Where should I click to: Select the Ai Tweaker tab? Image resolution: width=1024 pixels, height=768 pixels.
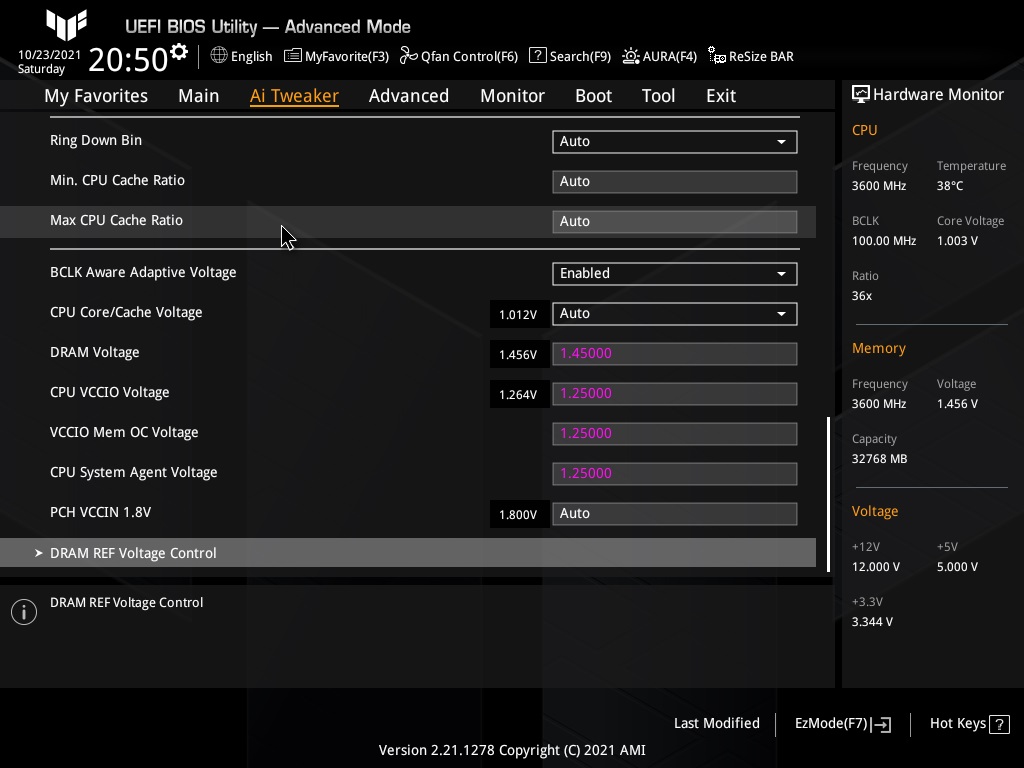point(294,96)
